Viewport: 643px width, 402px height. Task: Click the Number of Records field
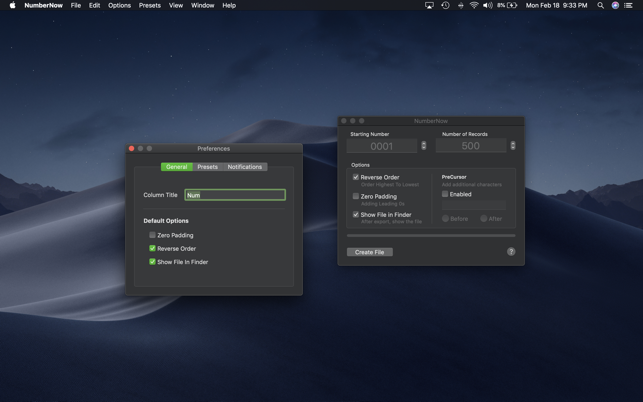(x=471, y=146)
